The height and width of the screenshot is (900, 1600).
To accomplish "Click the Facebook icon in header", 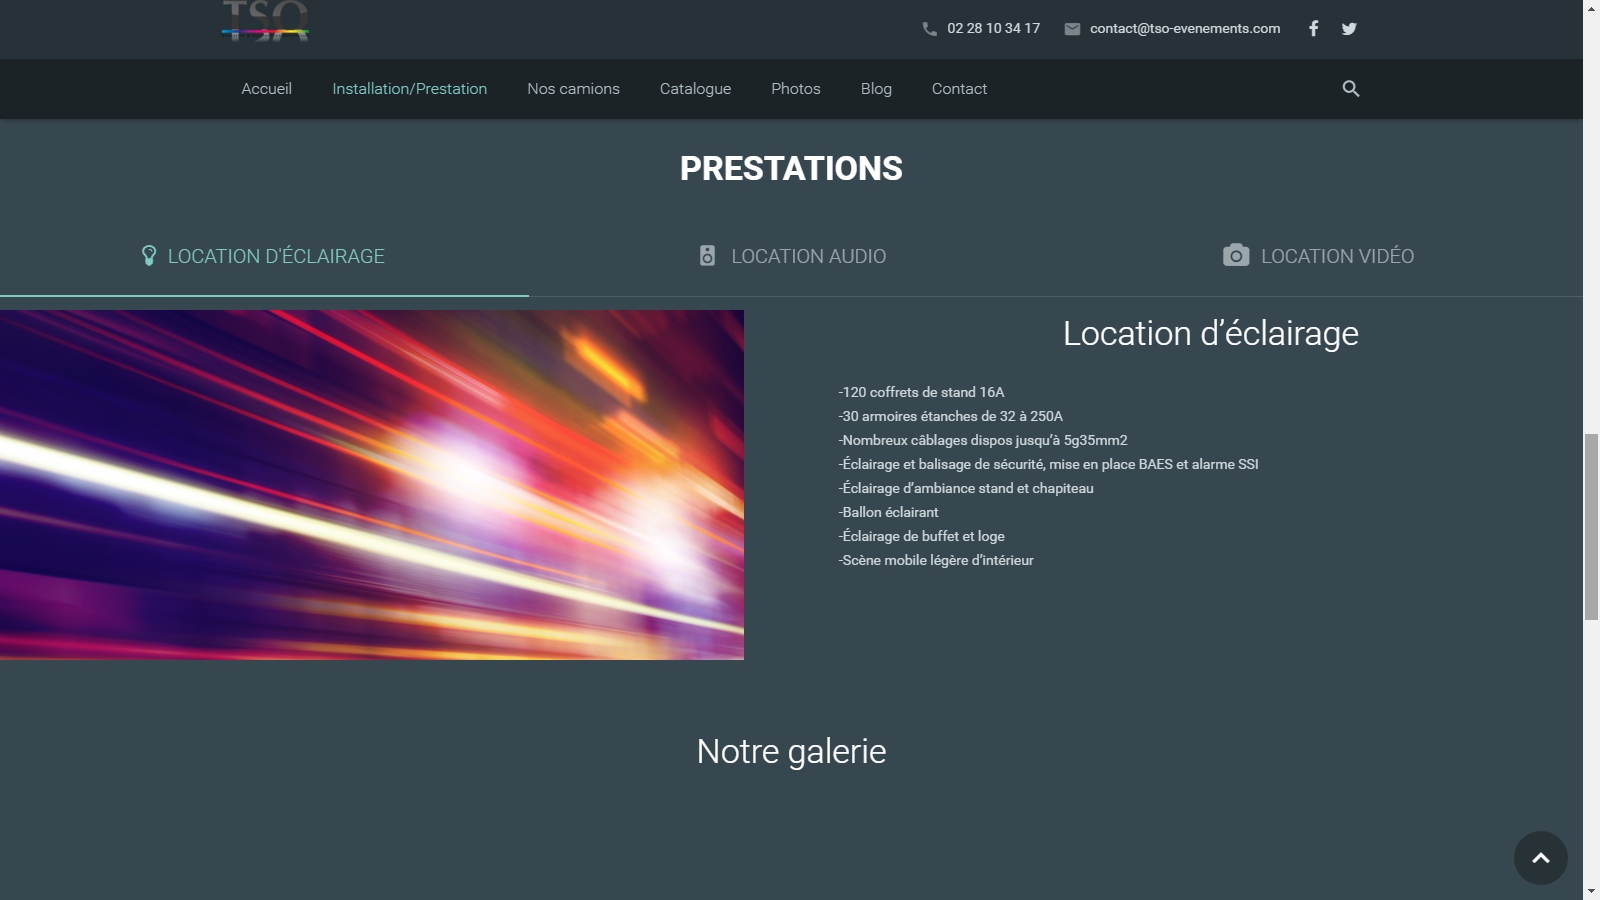I will tap(1313, 28).
